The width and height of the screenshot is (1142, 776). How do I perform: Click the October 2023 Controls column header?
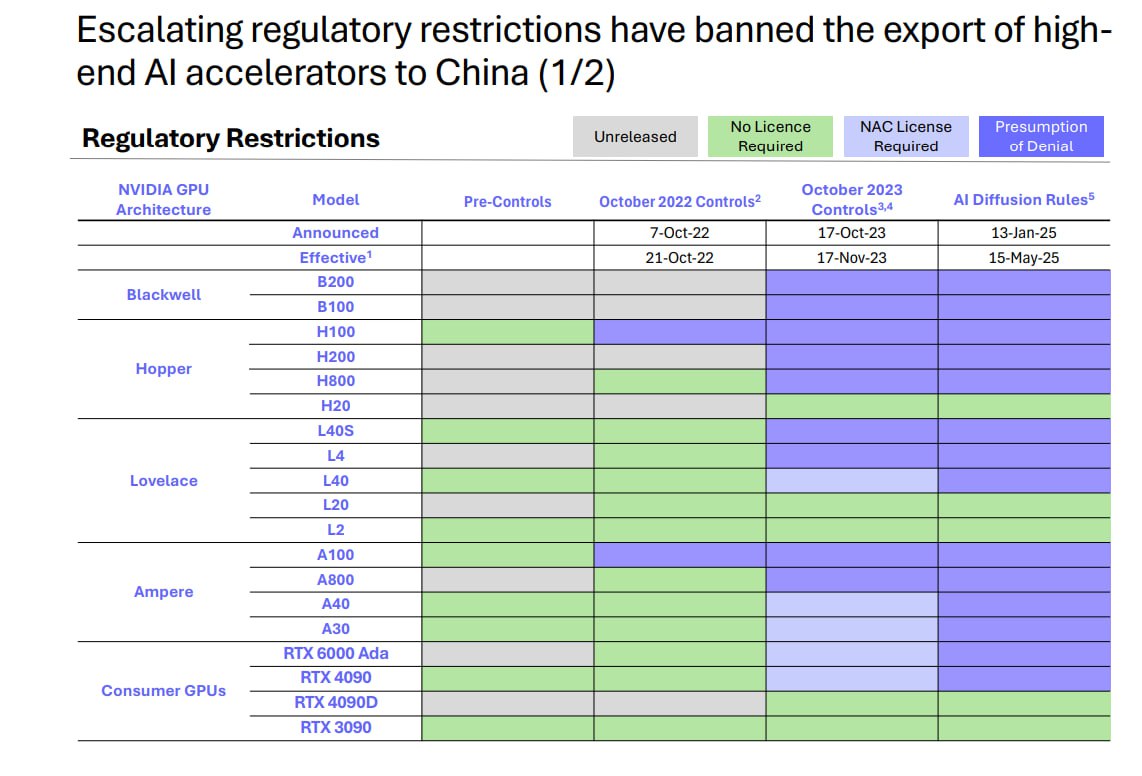pyautogui.click(x=852, y=199)
